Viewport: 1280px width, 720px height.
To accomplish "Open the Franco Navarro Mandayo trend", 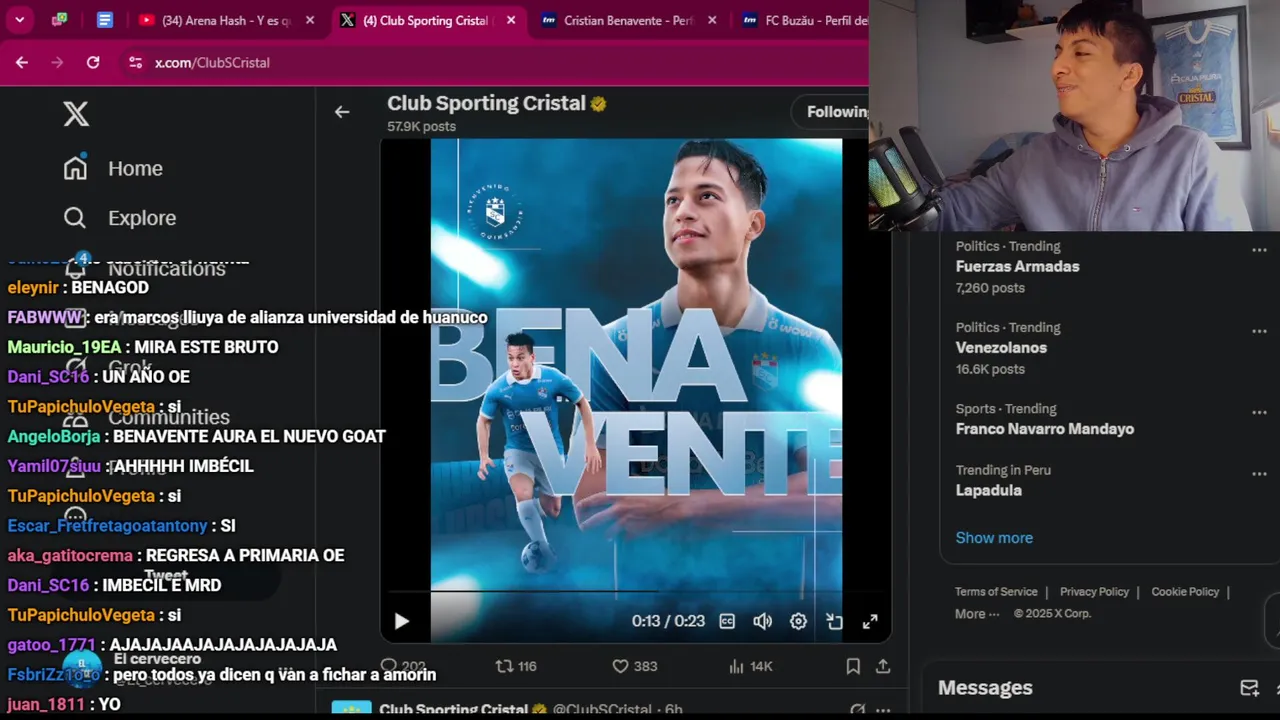I will tap(1044, 429).
